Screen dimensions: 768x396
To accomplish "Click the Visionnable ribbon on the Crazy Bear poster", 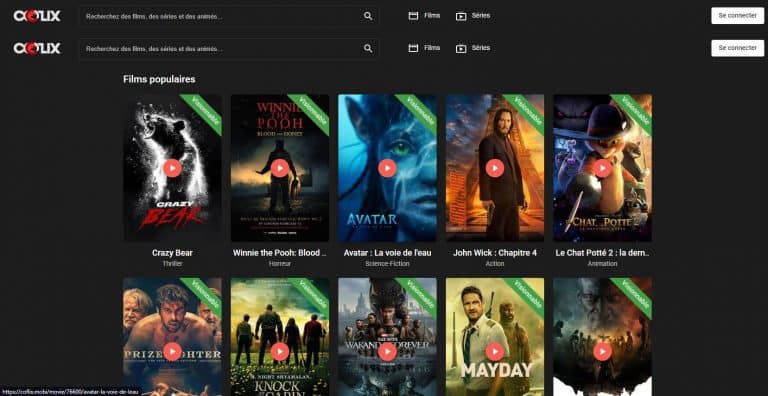I will (x=204, y=112).
